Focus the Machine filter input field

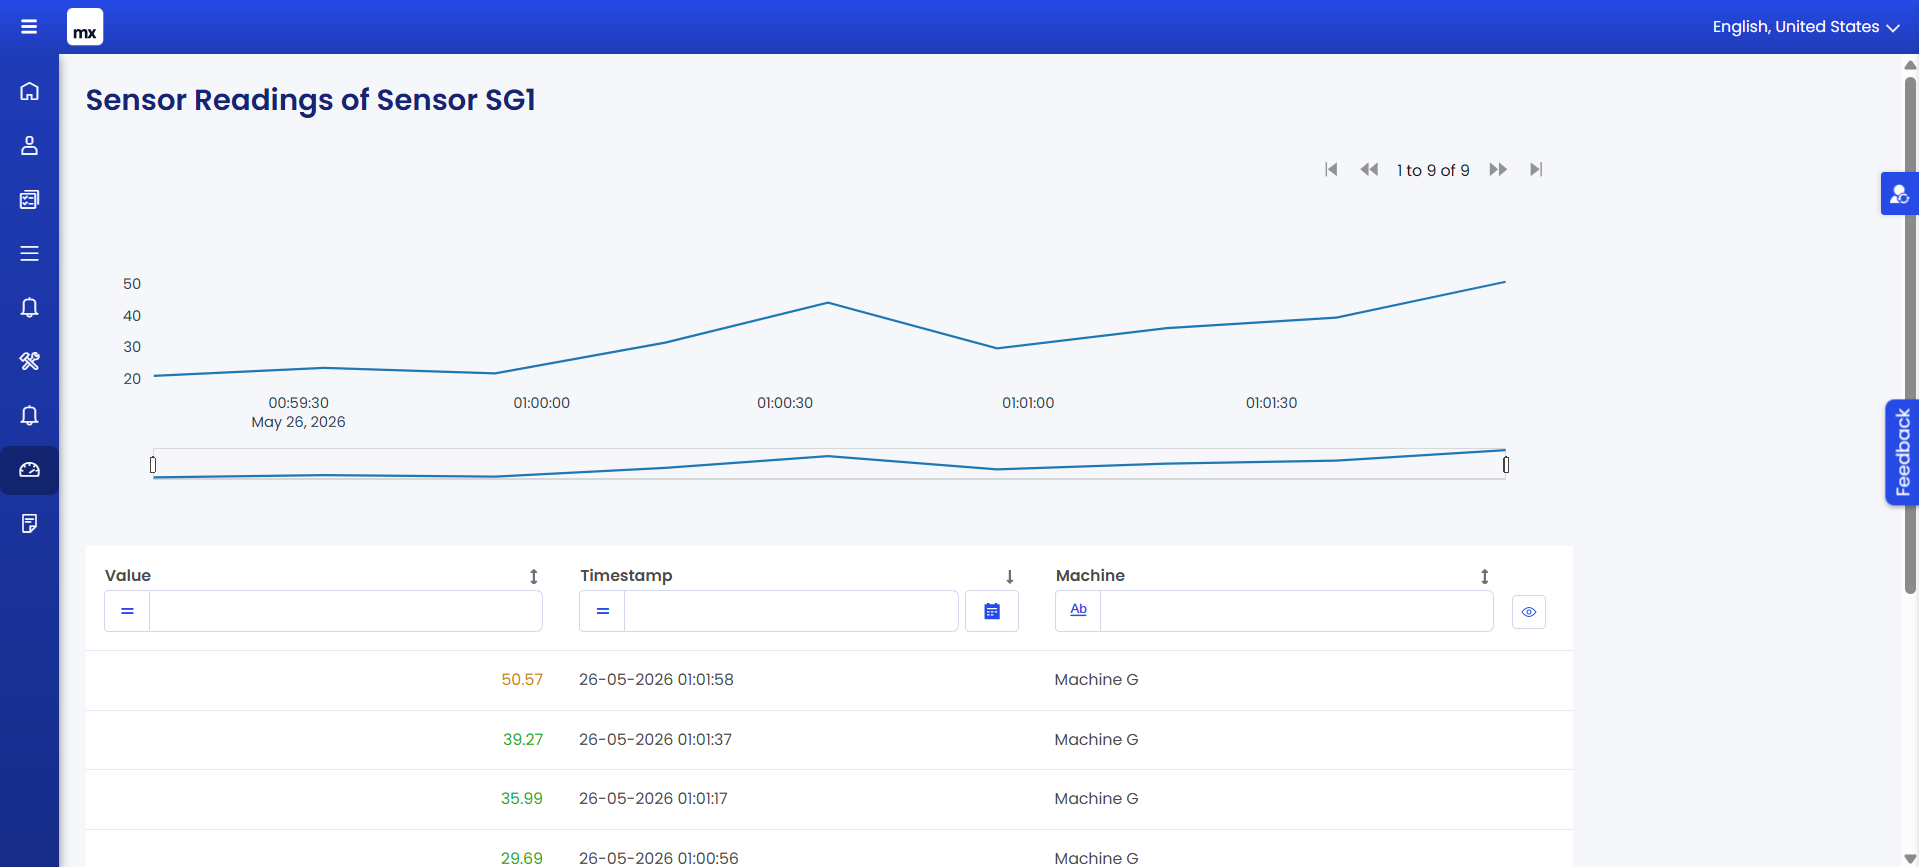(x=1297, y=611)
